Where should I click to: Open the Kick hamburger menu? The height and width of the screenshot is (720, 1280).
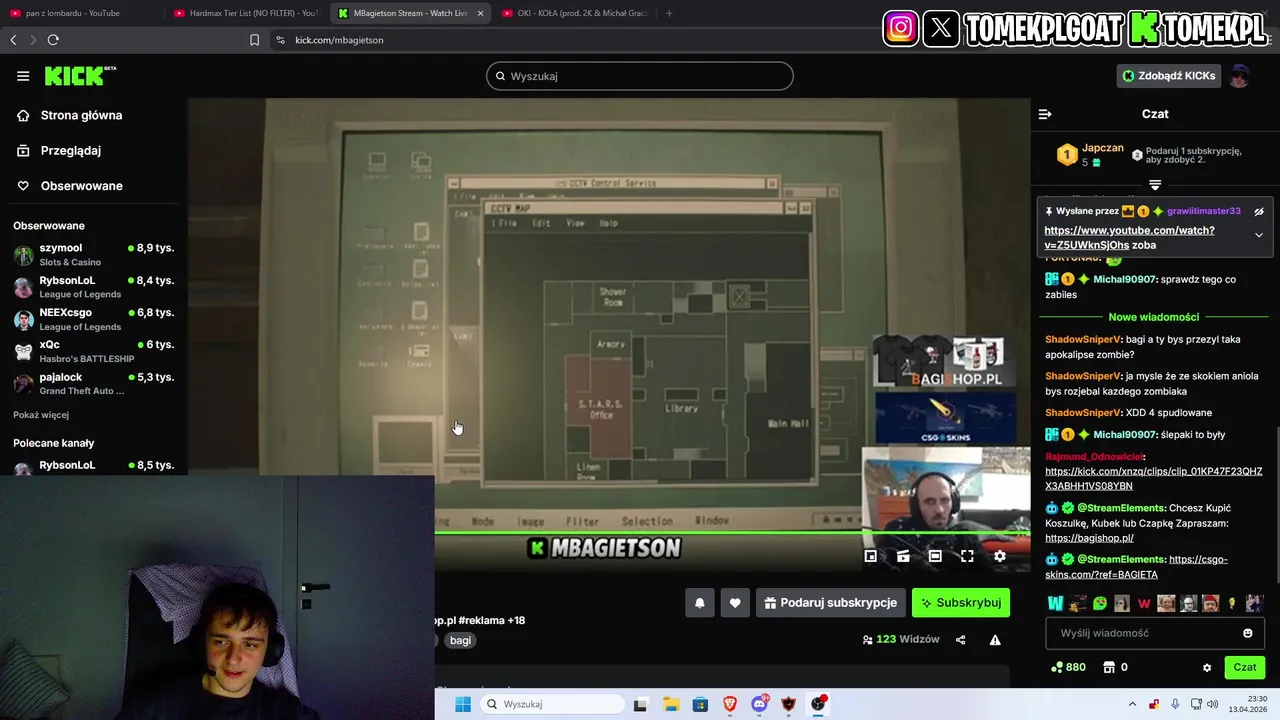(x=23, y=76)
